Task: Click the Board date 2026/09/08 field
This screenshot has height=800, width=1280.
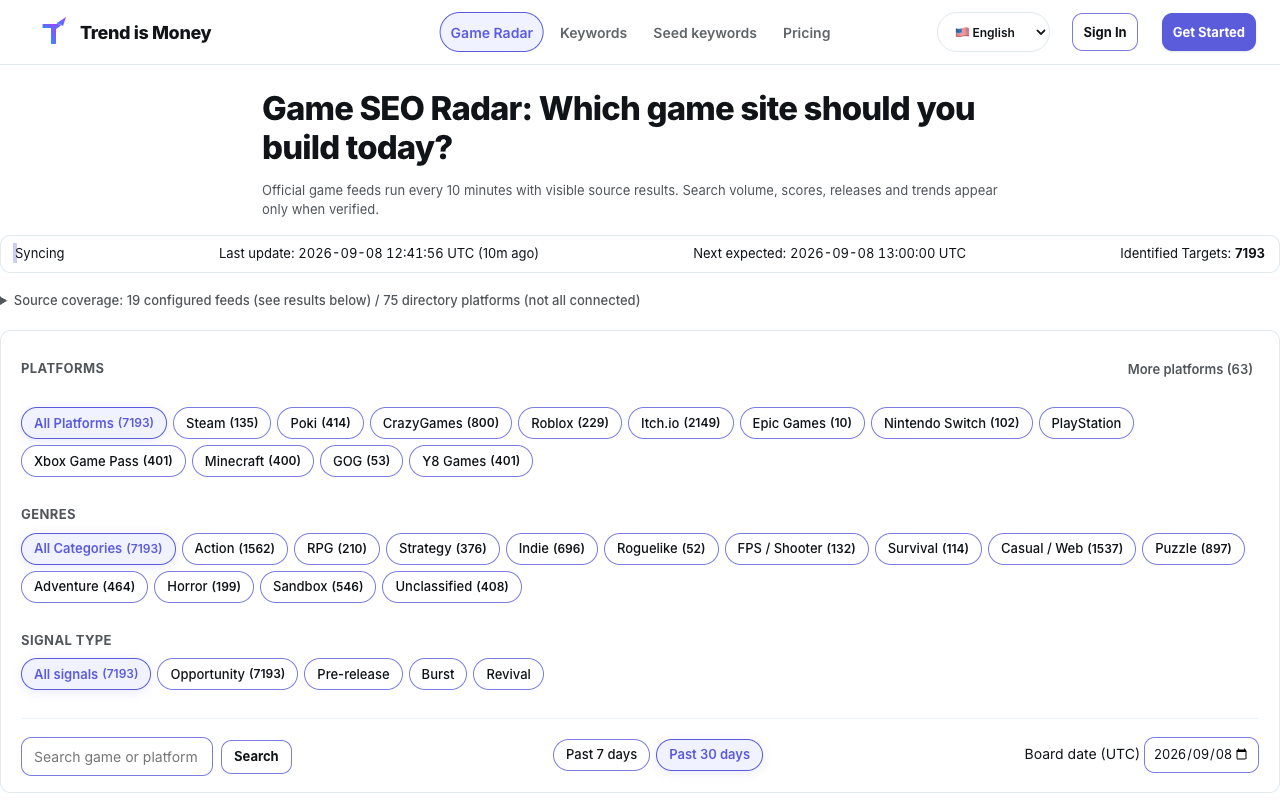Action: [x=1201, y=755]
